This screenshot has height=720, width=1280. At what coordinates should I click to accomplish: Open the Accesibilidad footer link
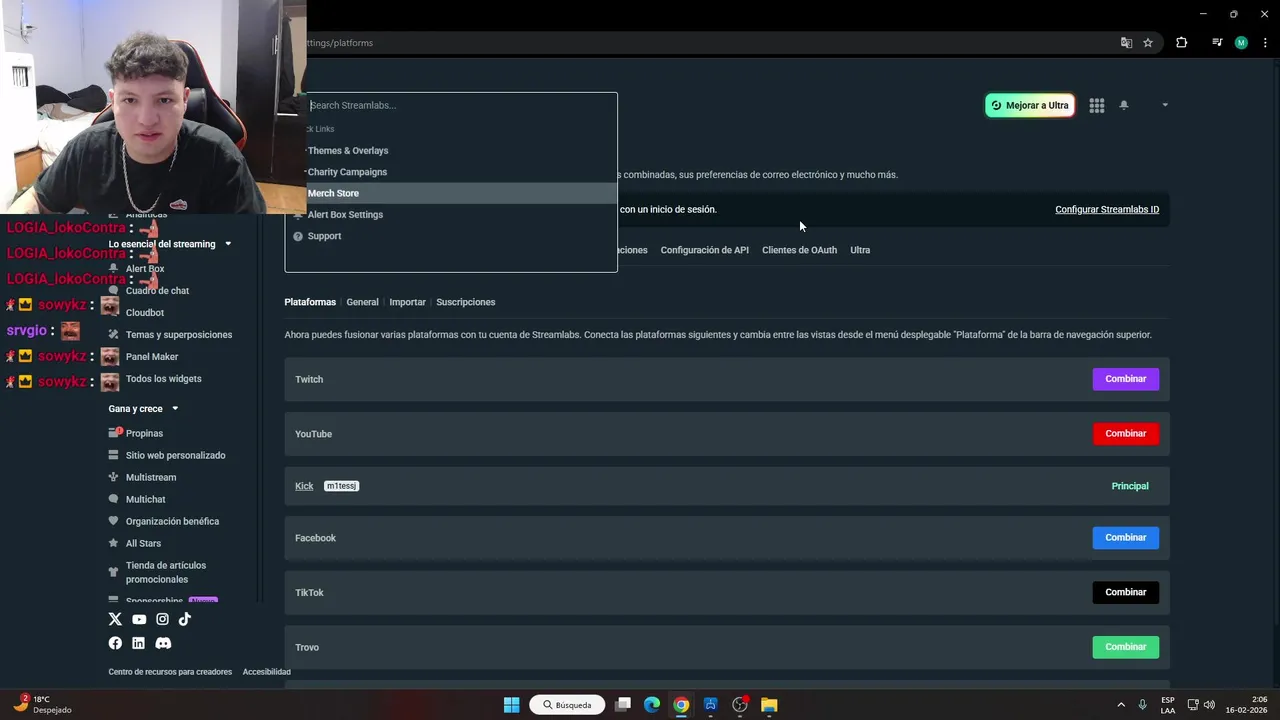pos(266,672)
